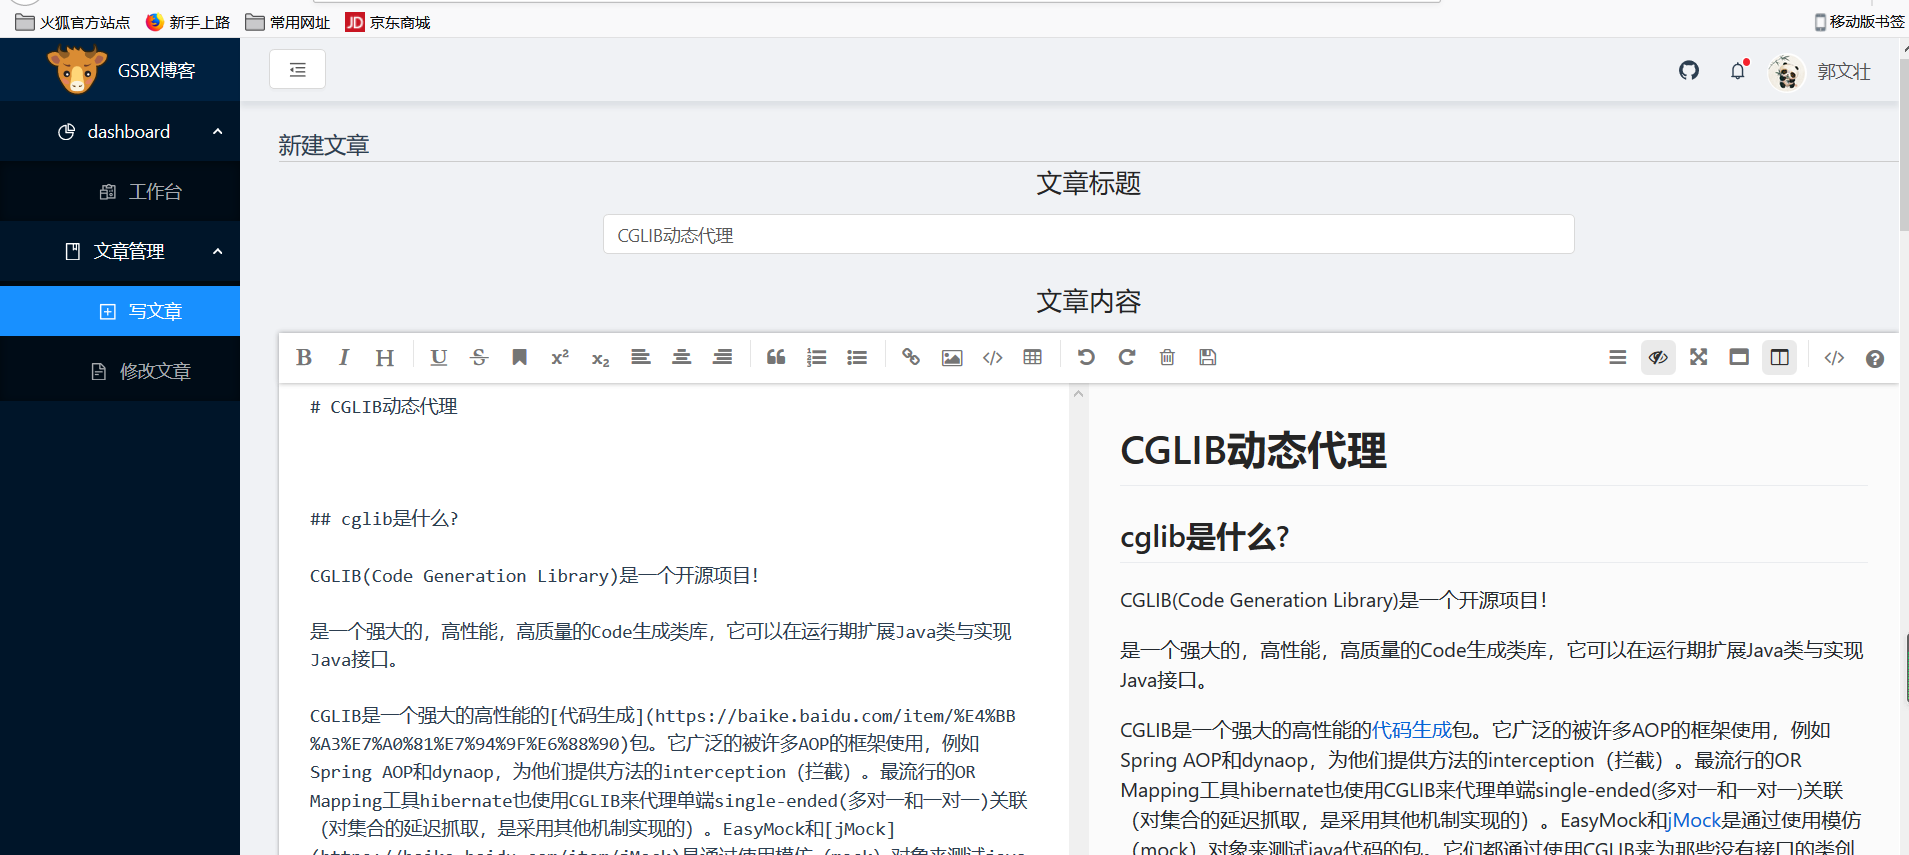Screen dimensions: 1909x855
Task: Collapse the dashboard menu chevron
Action: [x=218, y=131]
